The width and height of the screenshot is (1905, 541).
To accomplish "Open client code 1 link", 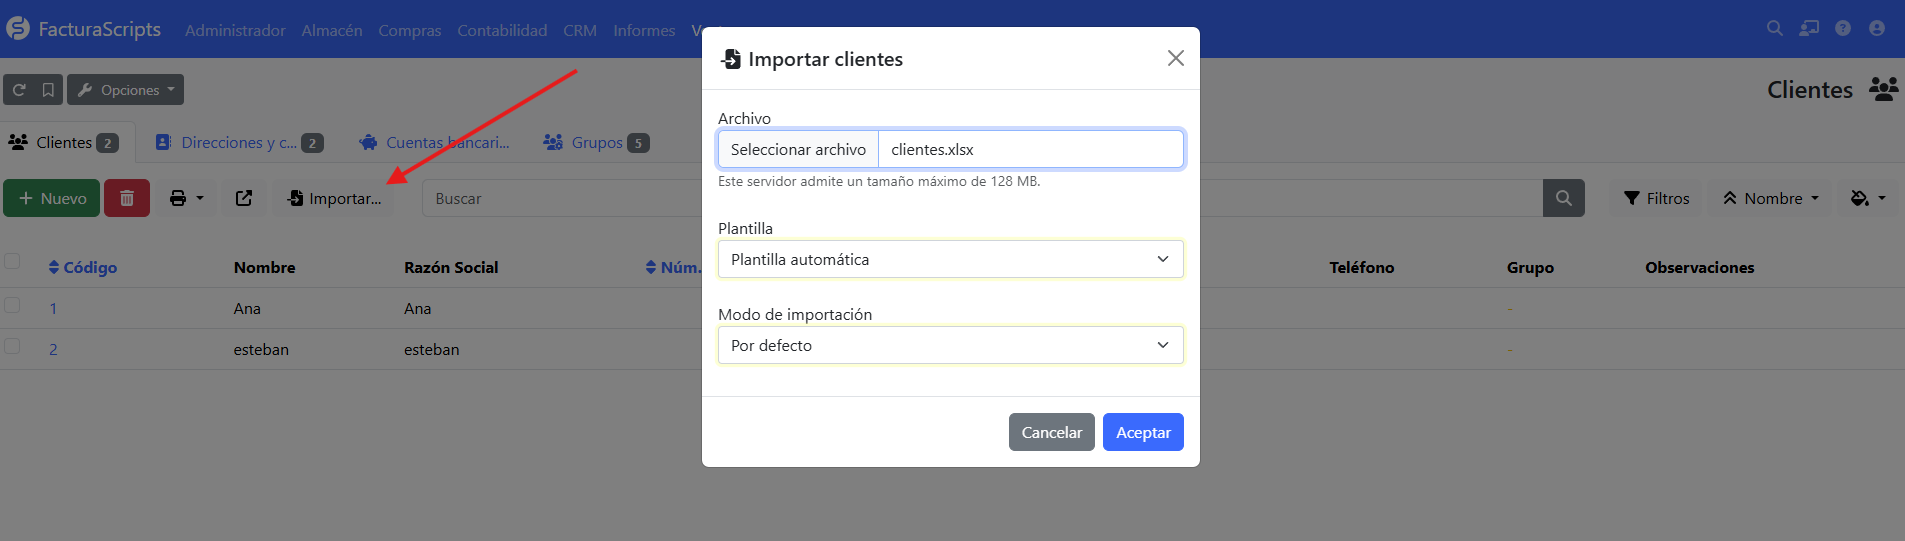I will pyautogui.click(x=53, y=308).
